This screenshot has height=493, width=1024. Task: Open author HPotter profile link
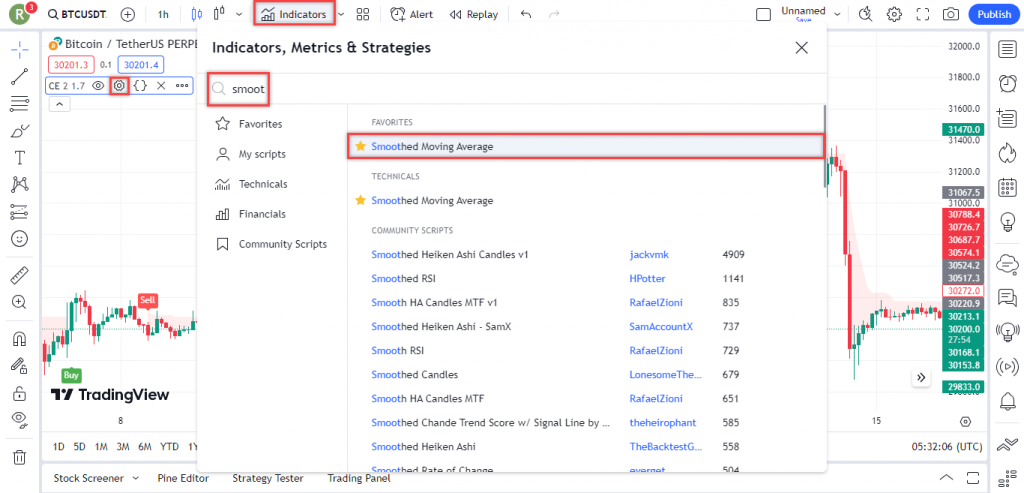coord(647,279)
